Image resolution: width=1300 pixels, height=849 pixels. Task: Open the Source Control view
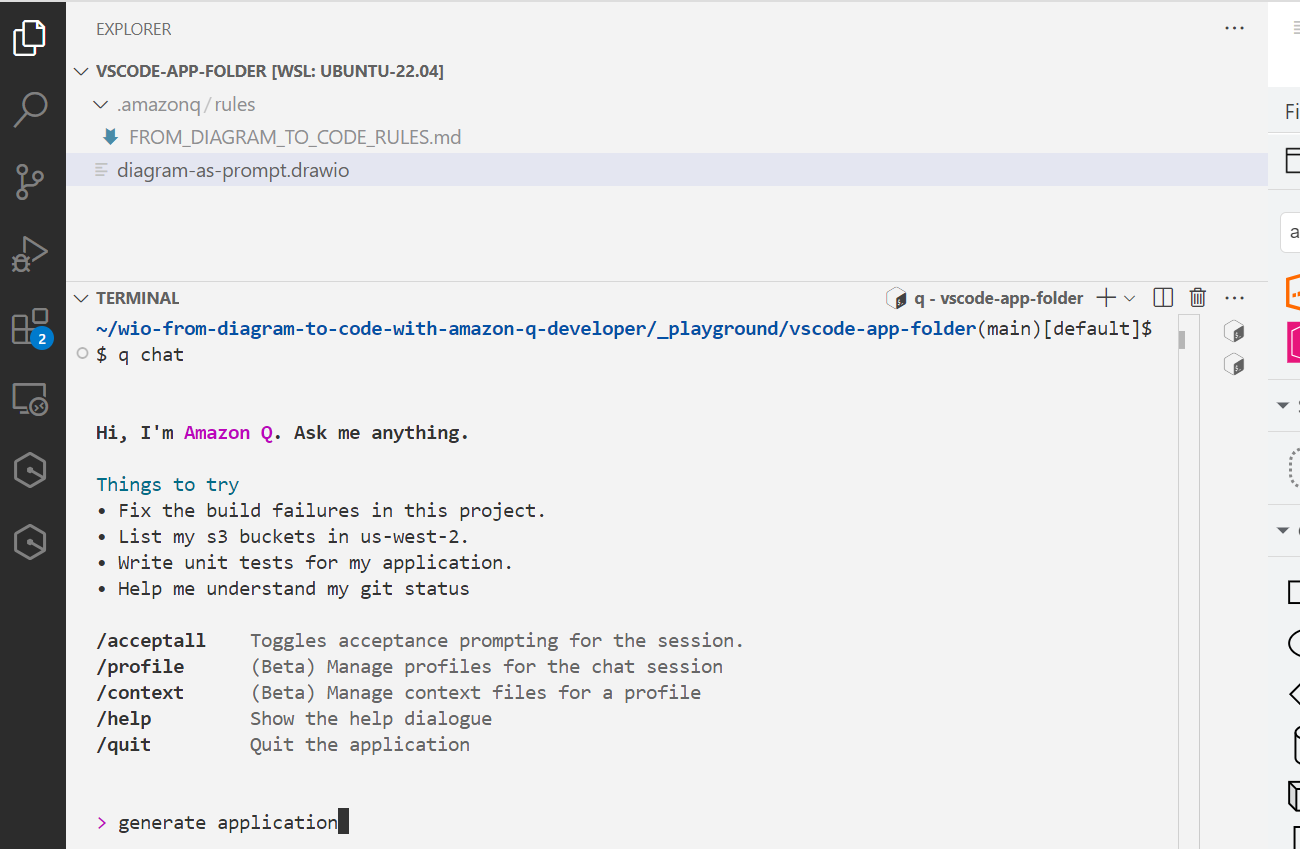pyautogui.click(x=30, y=182)
